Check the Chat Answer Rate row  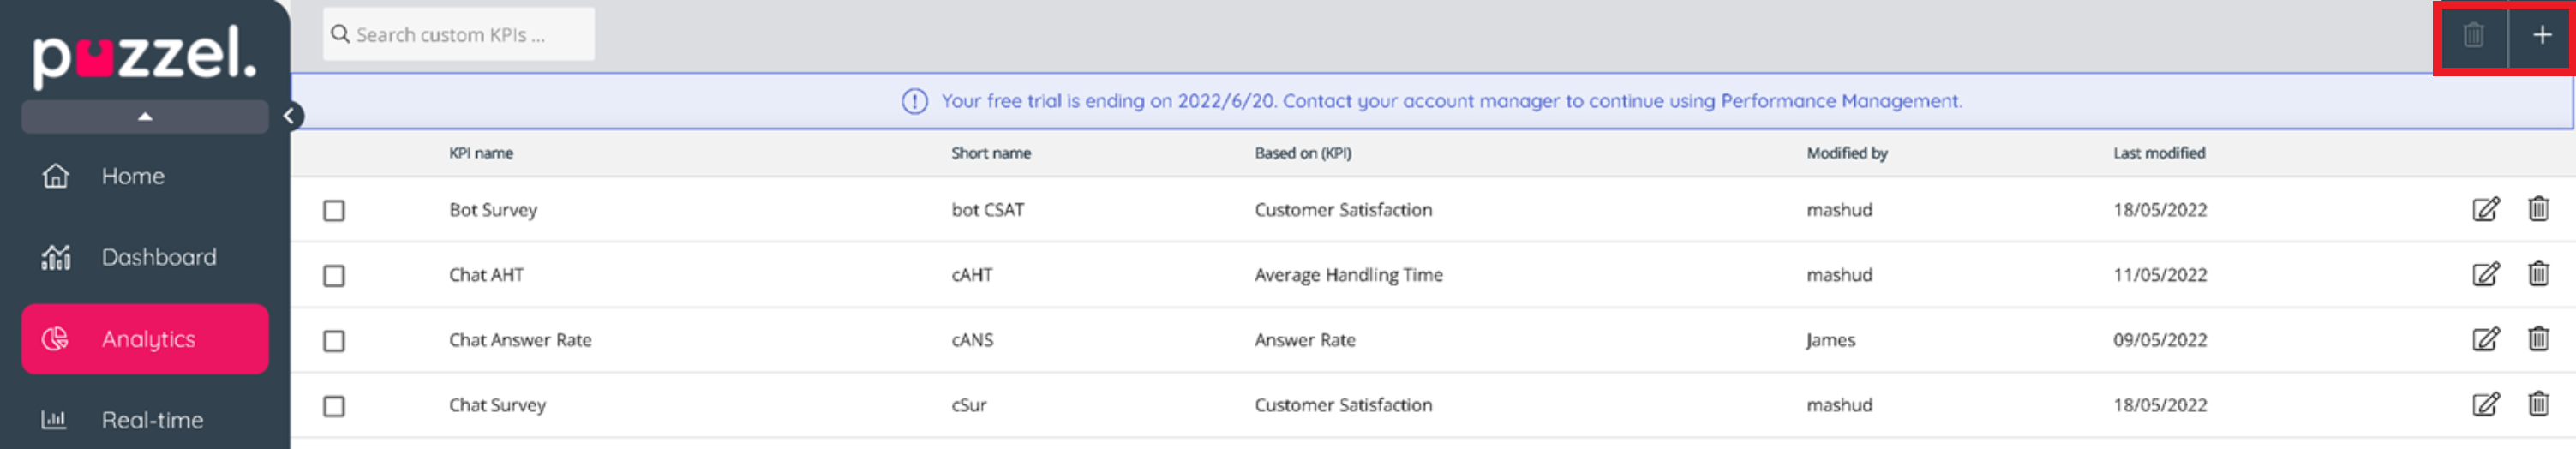point(334,341)
